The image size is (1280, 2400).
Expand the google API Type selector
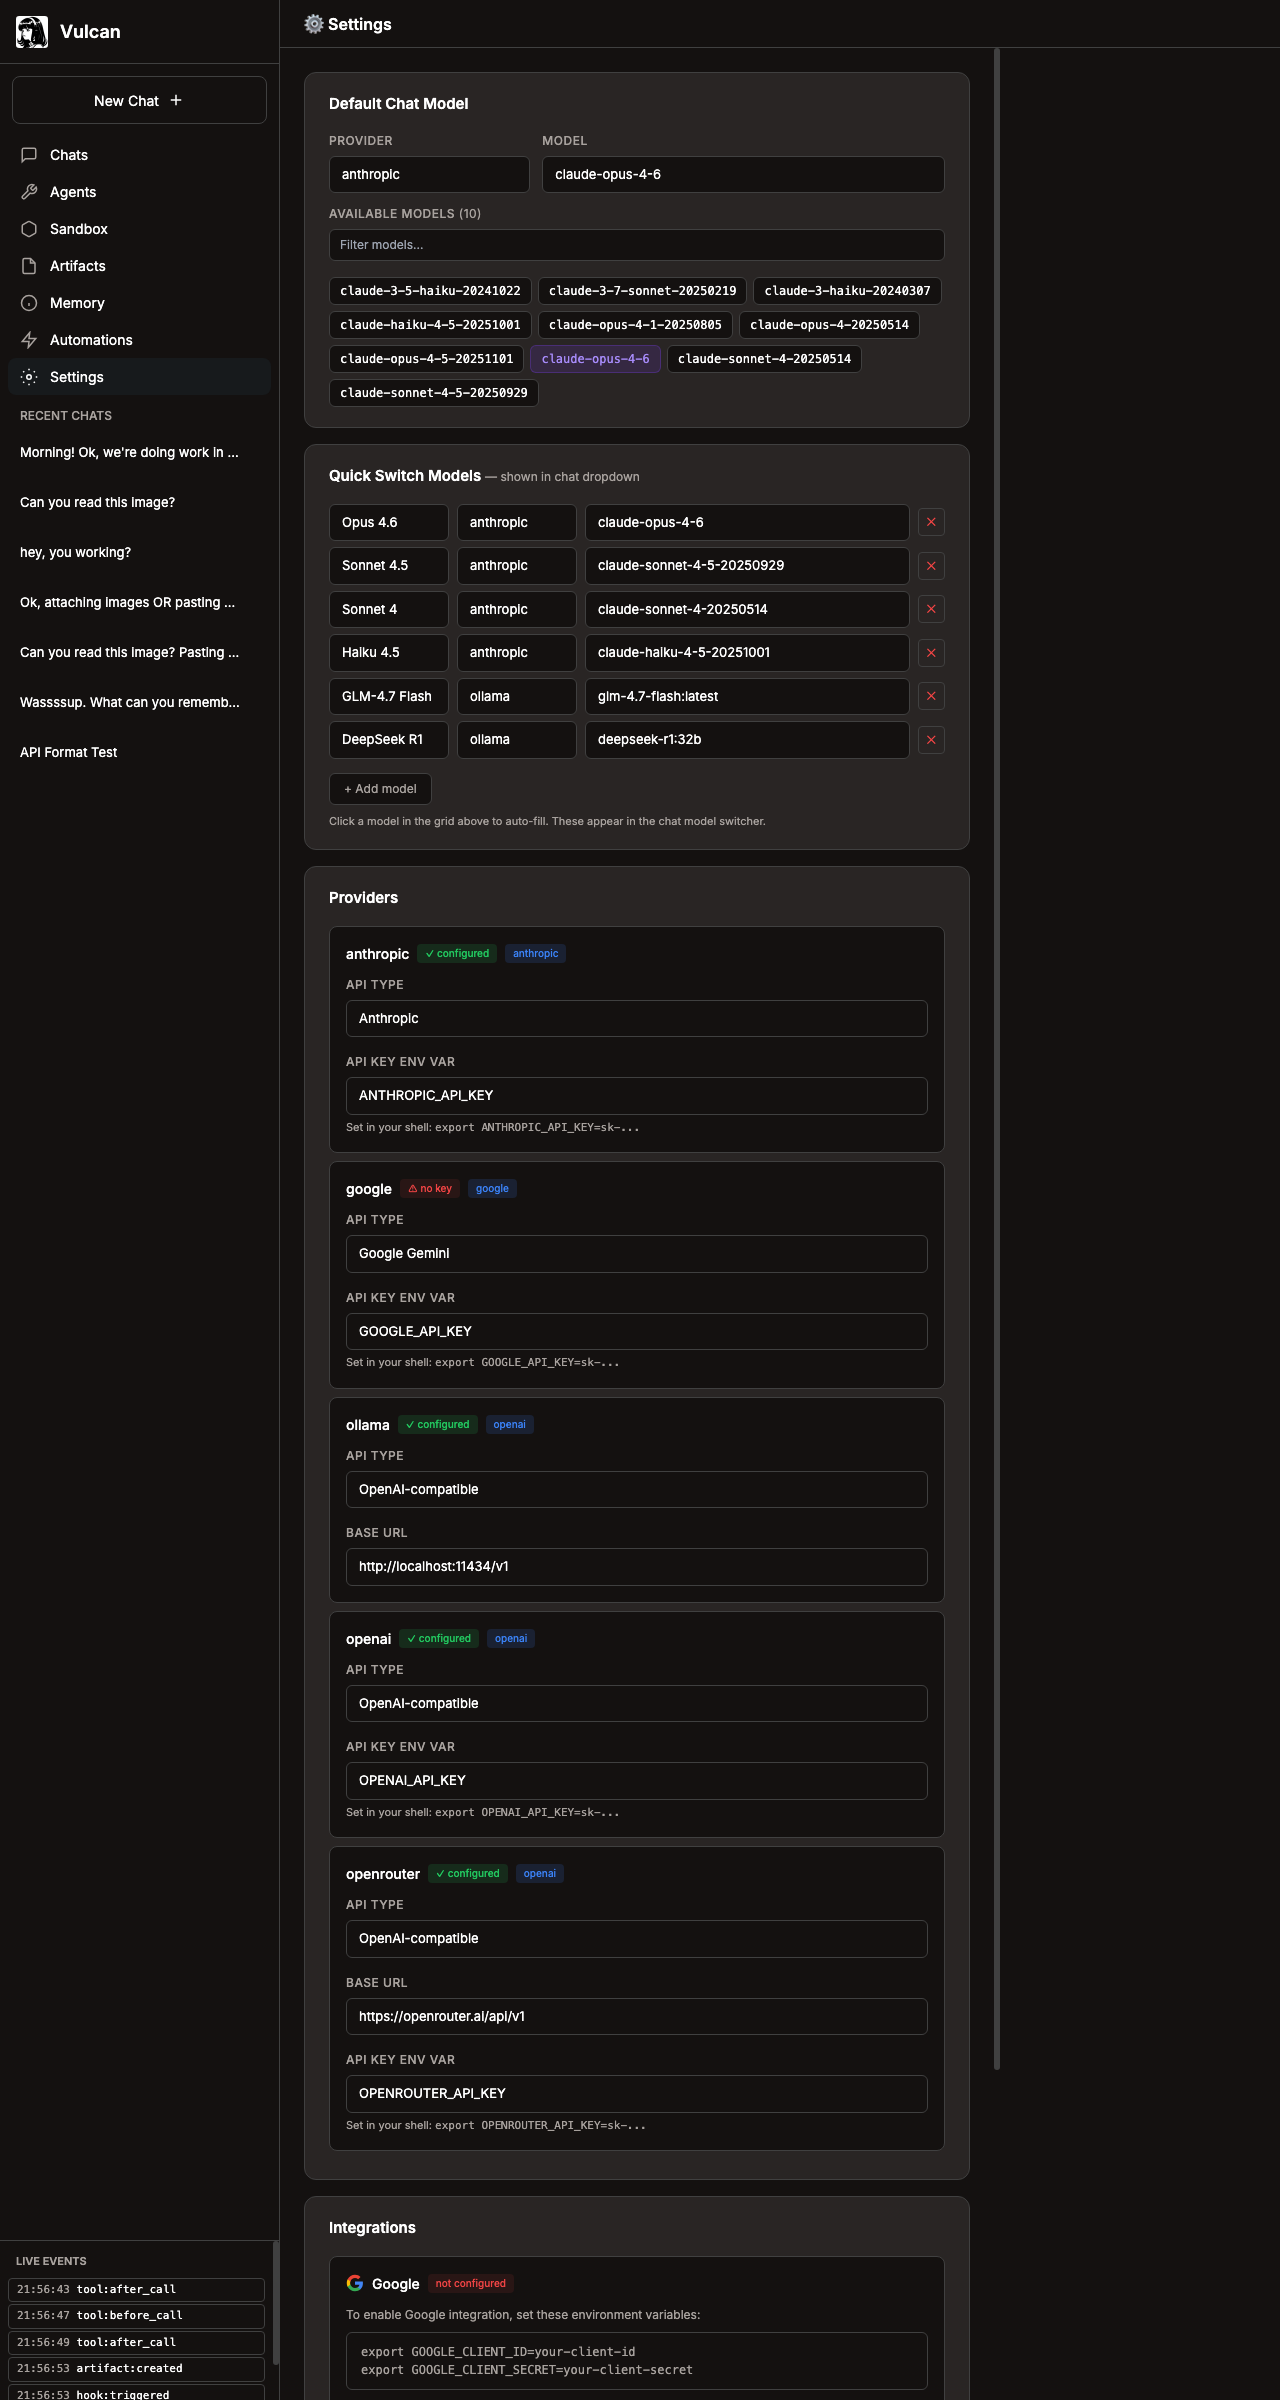pyautogui.click(x=636, y=1254)
